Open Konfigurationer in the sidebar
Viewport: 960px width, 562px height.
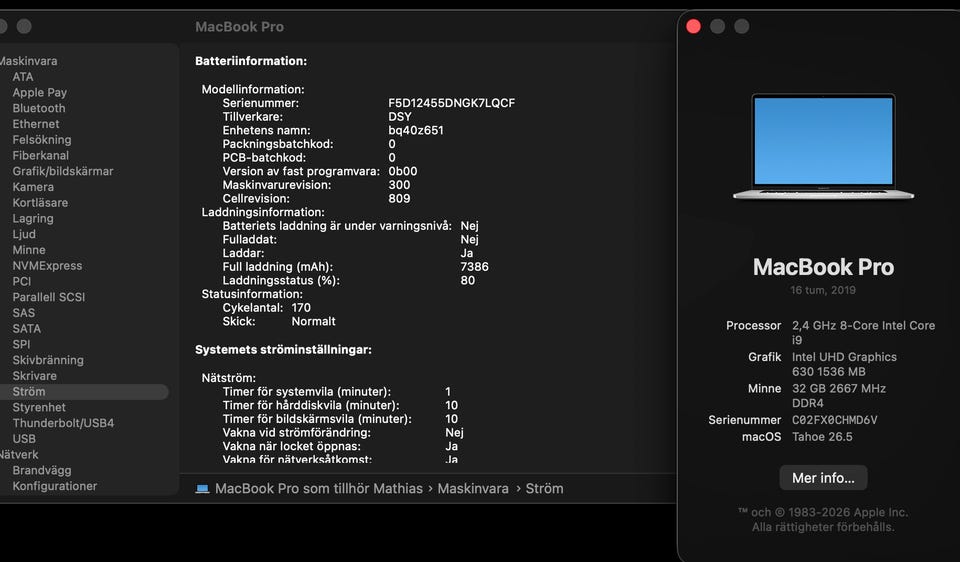pyautogui.click(x=54, y=486)
